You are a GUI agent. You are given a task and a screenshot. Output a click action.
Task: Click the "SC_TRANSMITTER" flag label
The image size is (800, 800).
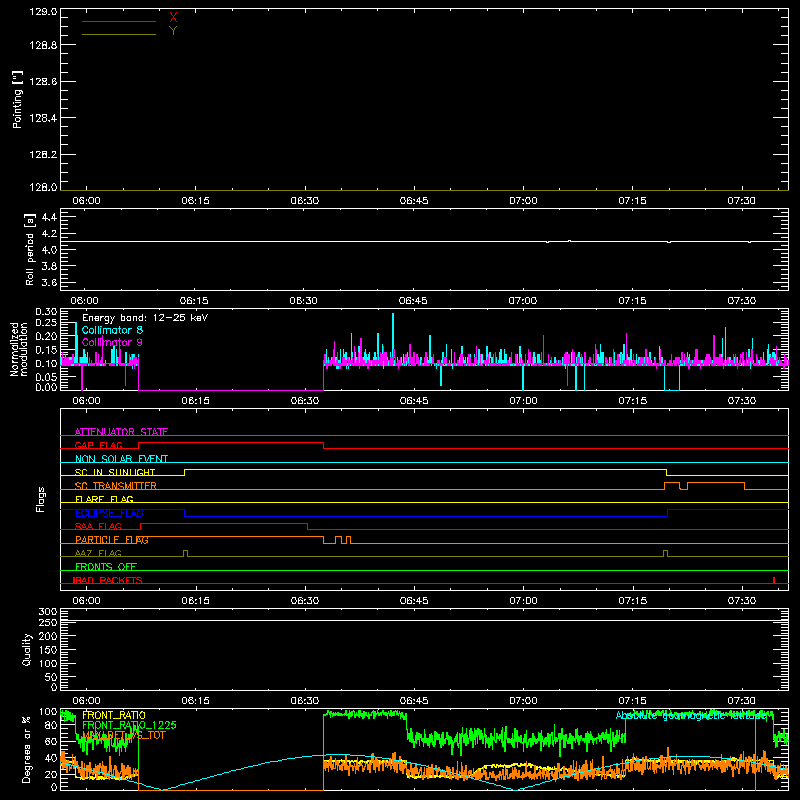point(116,486)
